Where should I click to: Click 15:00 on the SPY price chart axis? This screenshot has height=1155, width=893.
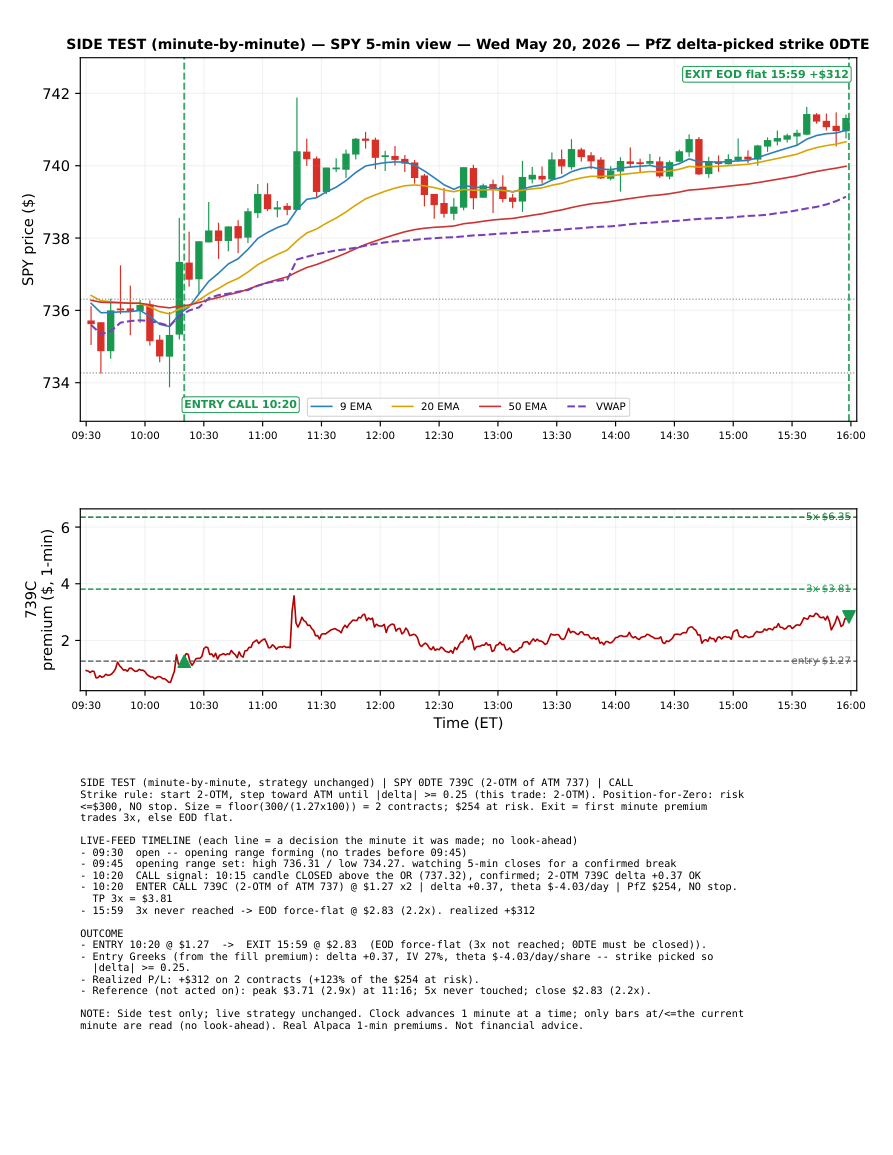pyautogui.click(x=733, y=435)
